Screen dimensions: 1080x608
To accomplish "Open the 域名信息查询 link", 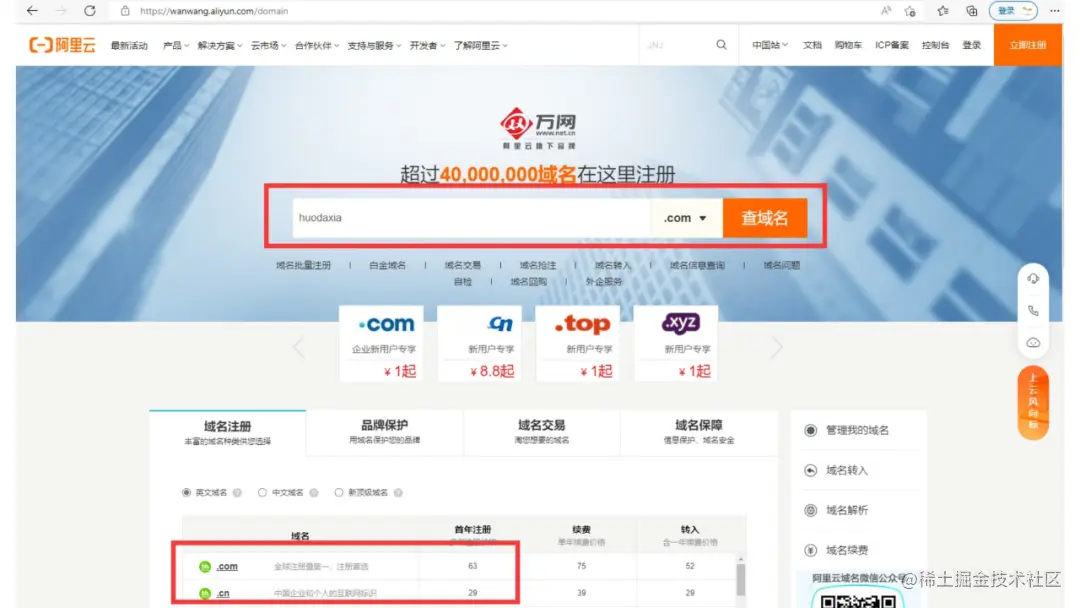I will (x=697, y=265).
